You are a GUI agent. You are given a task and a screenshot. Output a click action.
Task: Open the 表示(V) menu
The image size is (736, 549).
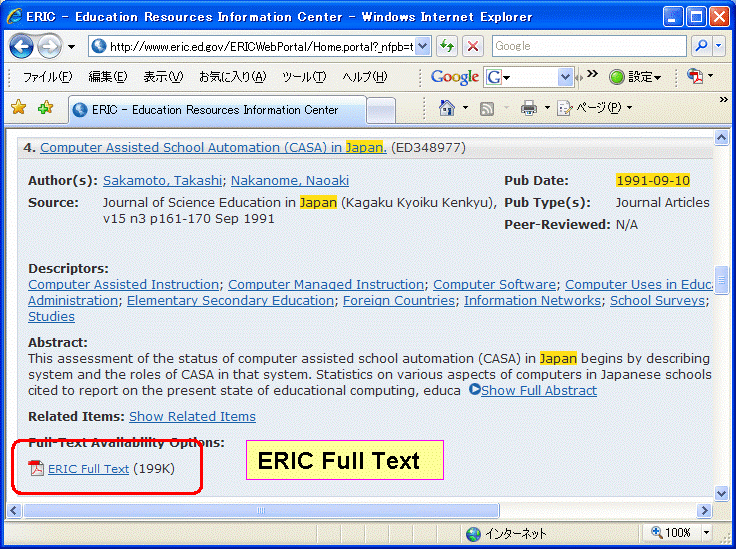pyautogui.click(x=163, y=76)
